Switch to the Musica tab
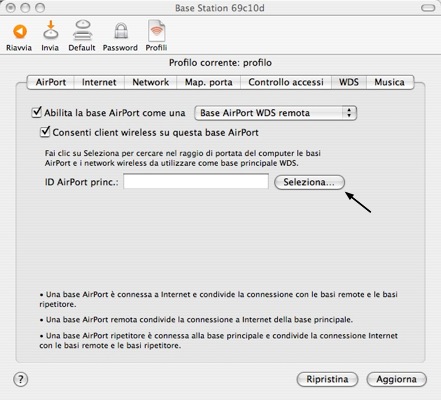Image resolution: width=441 pixels, height=400 pixels. click(389, 82)
